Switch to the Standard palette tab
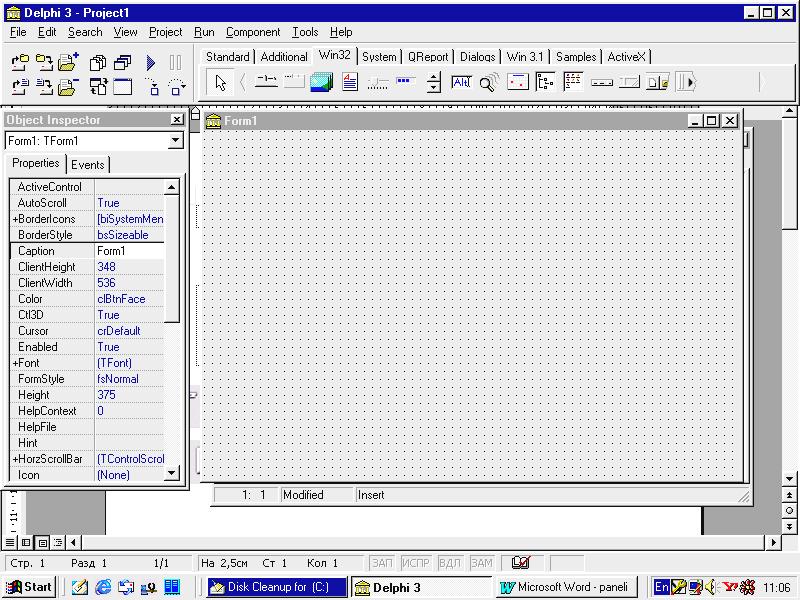 (x=228, y=57)
